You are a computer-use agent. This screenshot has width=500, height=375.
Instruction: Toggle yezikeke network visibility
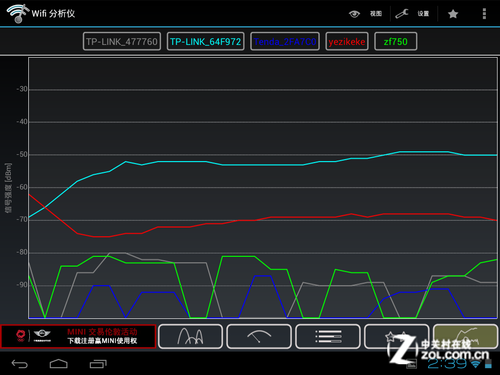click(347, 41)
